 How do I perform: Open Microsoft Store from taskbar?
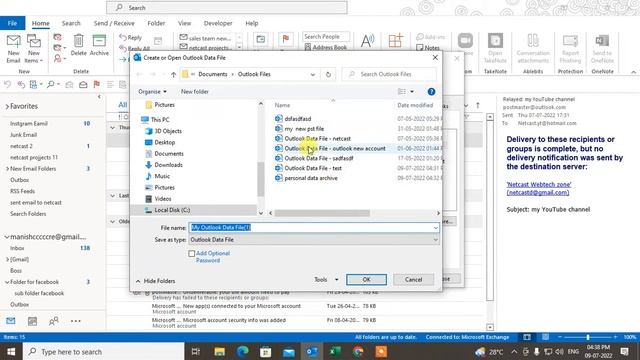click(265, 351)
